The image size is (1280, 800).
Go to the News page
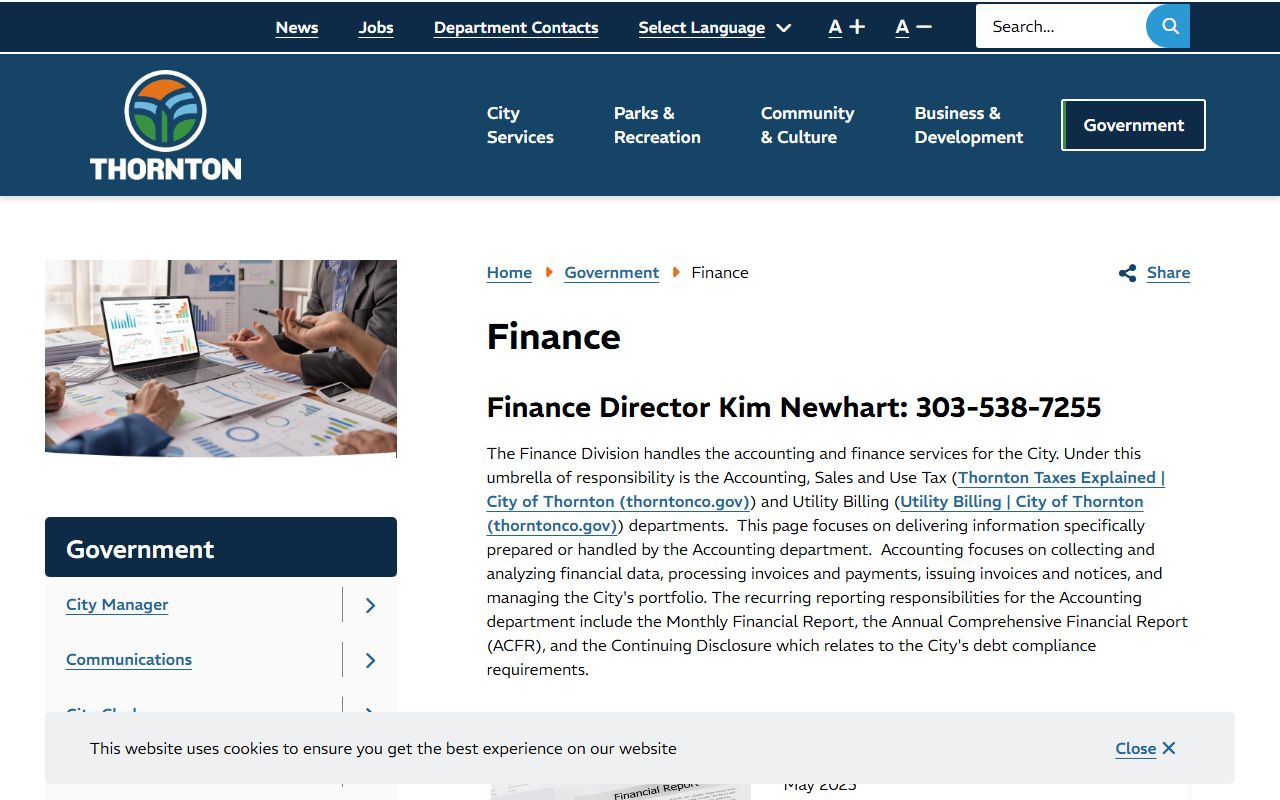point(297,28)
